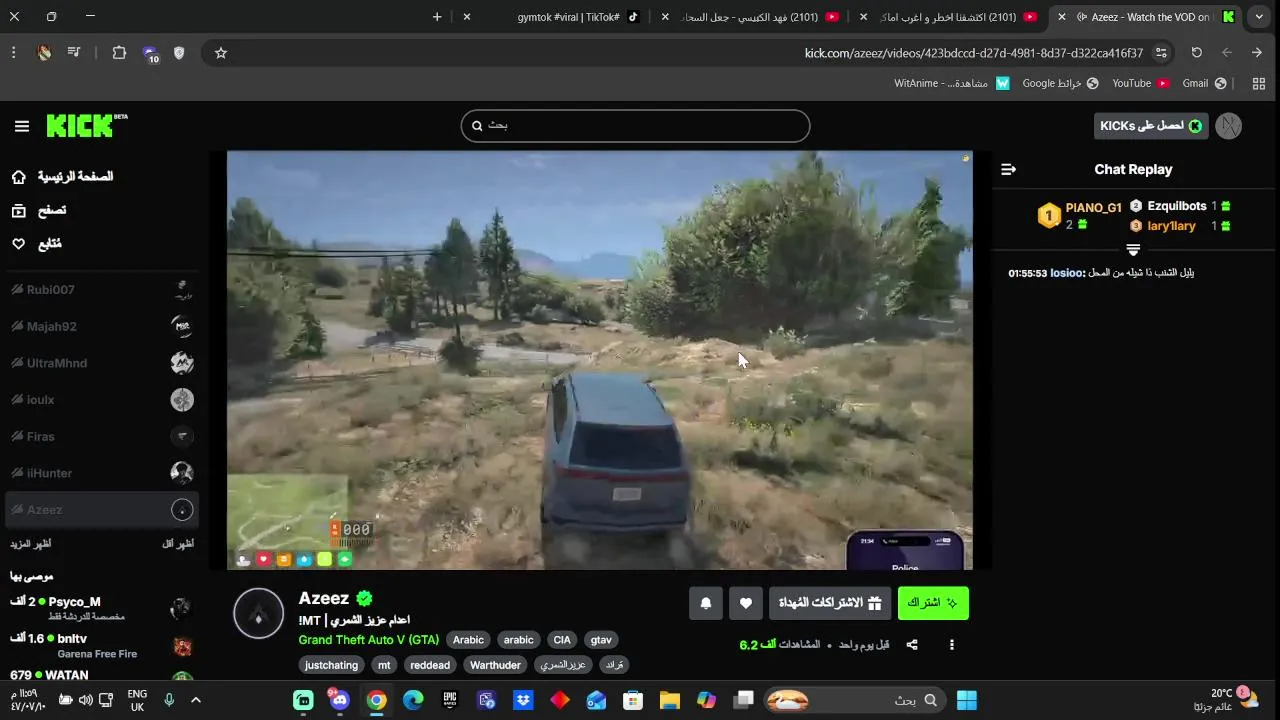Open recommended channel Psyco_M
The image size is (1280, 720).
[102, 608]
